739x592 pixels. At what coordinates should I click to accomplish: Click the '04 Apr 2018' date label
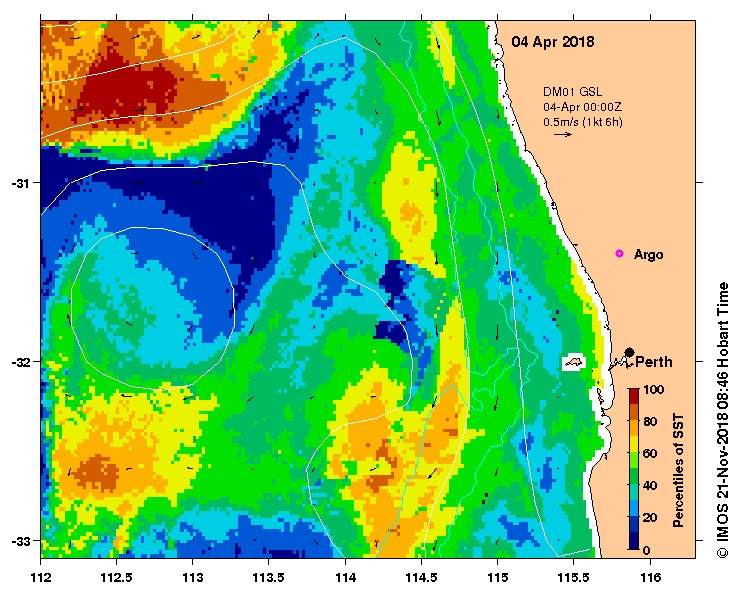tap(553, 42)
